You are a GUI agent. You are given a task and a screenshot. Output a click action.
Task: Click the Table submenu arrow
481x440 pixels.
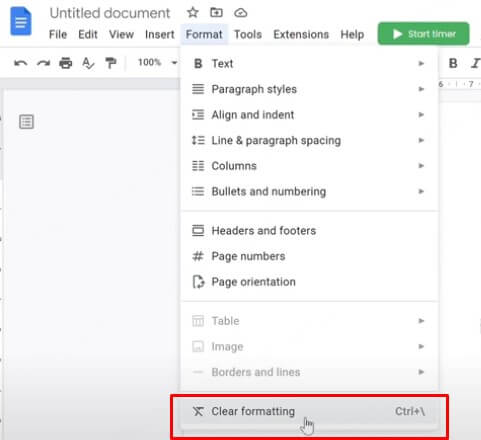(x=421, y=321)
